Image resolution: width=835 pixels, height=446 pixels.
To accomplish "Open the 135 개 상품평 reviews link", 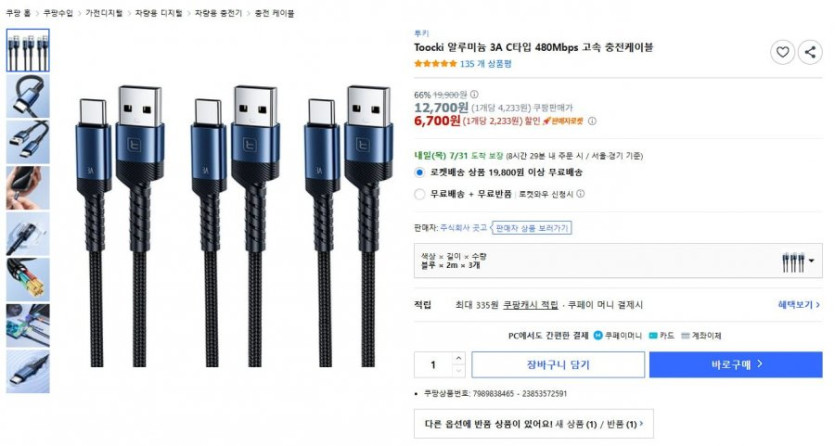I will (x=486, y=64).
